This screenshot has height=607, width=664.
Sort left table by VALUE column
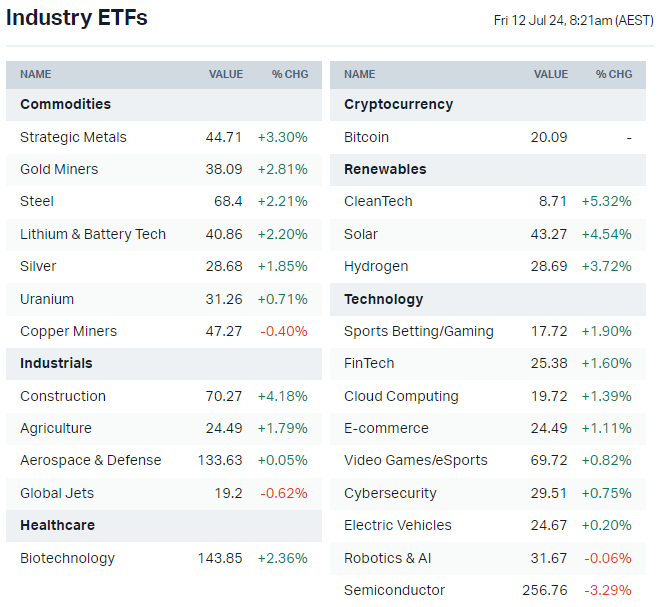(x=225, y=74)
